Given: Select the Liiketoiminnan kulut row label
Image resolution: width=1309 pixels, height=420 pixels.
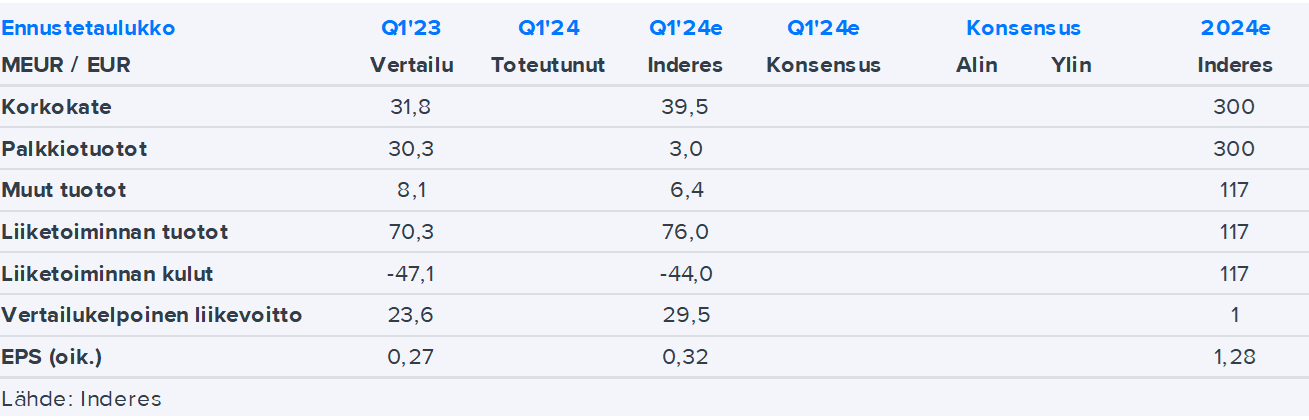Looking at the screenshot, I should [x=108, y=274].
